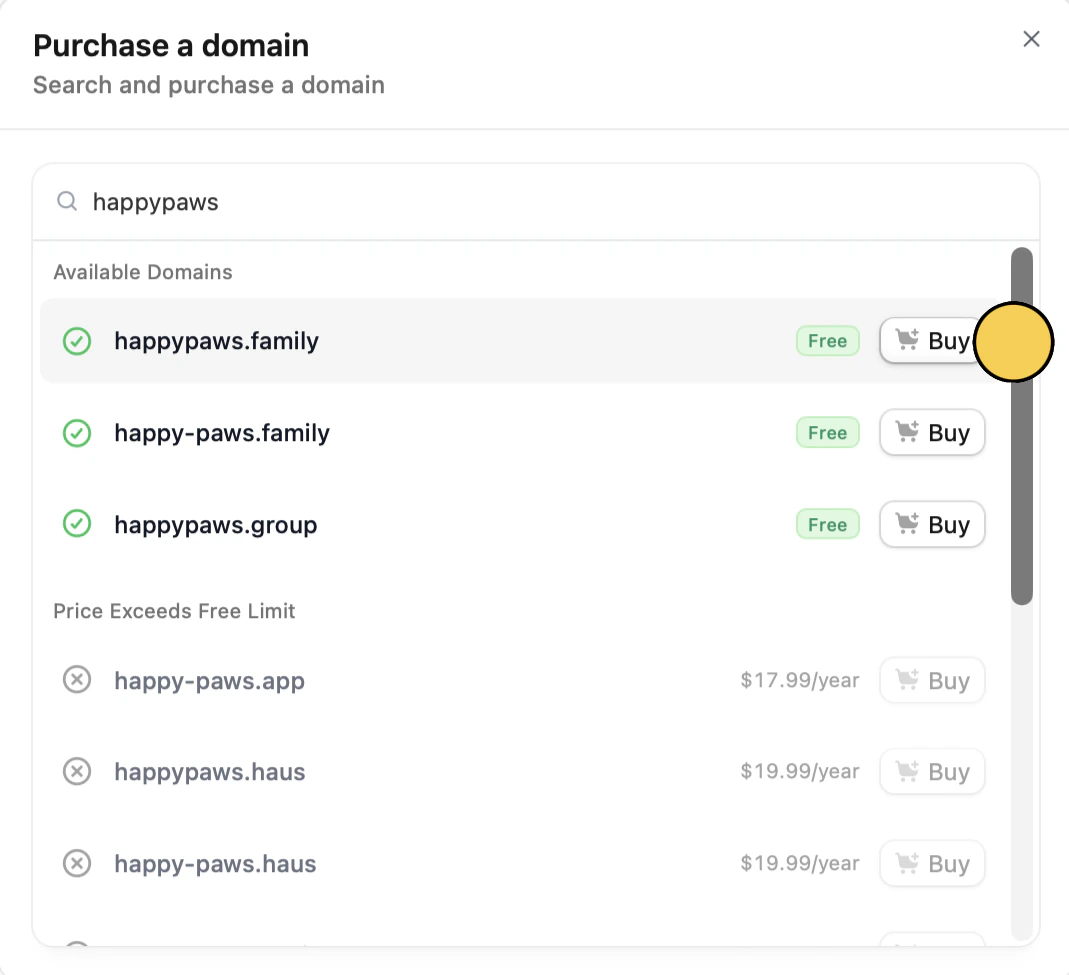Click the domain search input field

(536, 202)
